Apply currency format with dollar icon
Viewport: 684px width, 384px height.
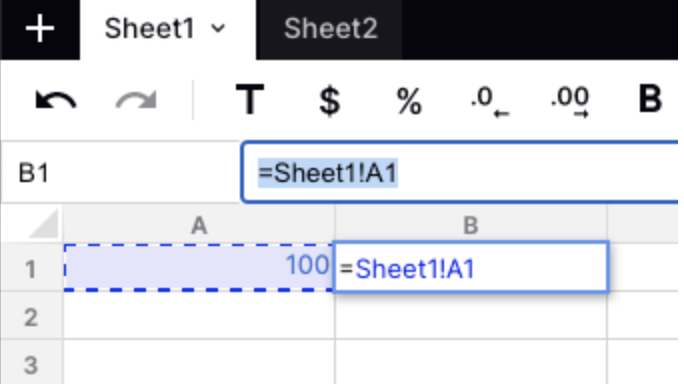pyautogui.click(x=329, y=101)
